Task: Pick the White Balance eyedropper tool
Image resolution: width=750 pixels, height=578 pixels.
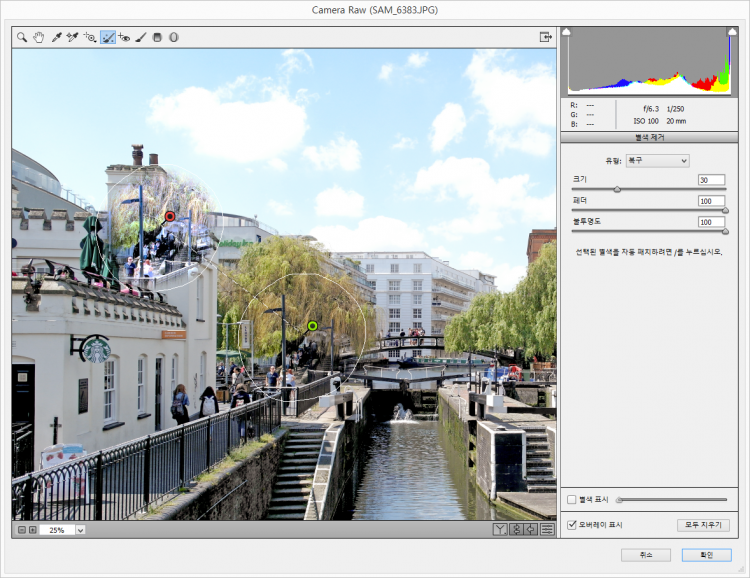Action: point(57,37)
